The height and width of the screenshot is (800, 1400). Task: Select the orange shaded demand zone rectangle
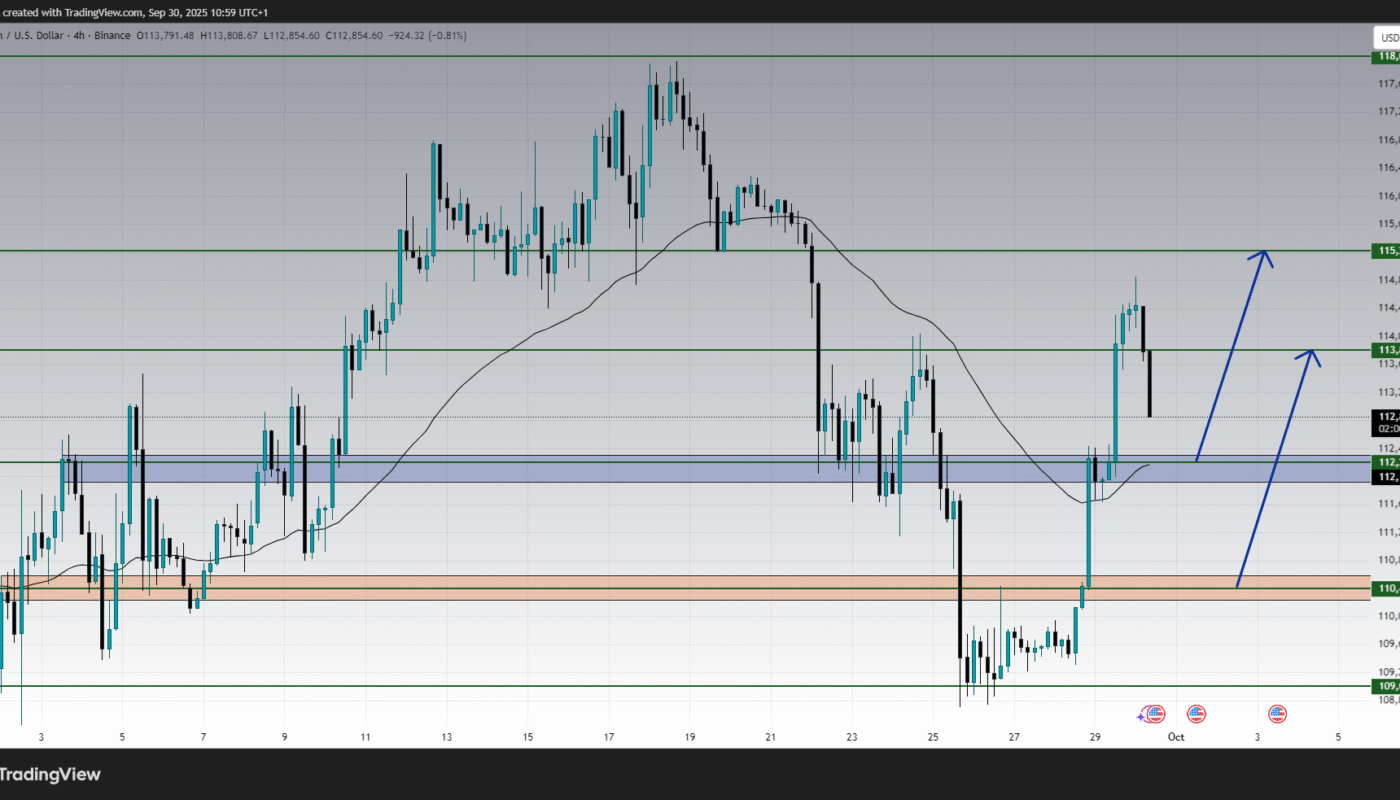pos(600,587)
